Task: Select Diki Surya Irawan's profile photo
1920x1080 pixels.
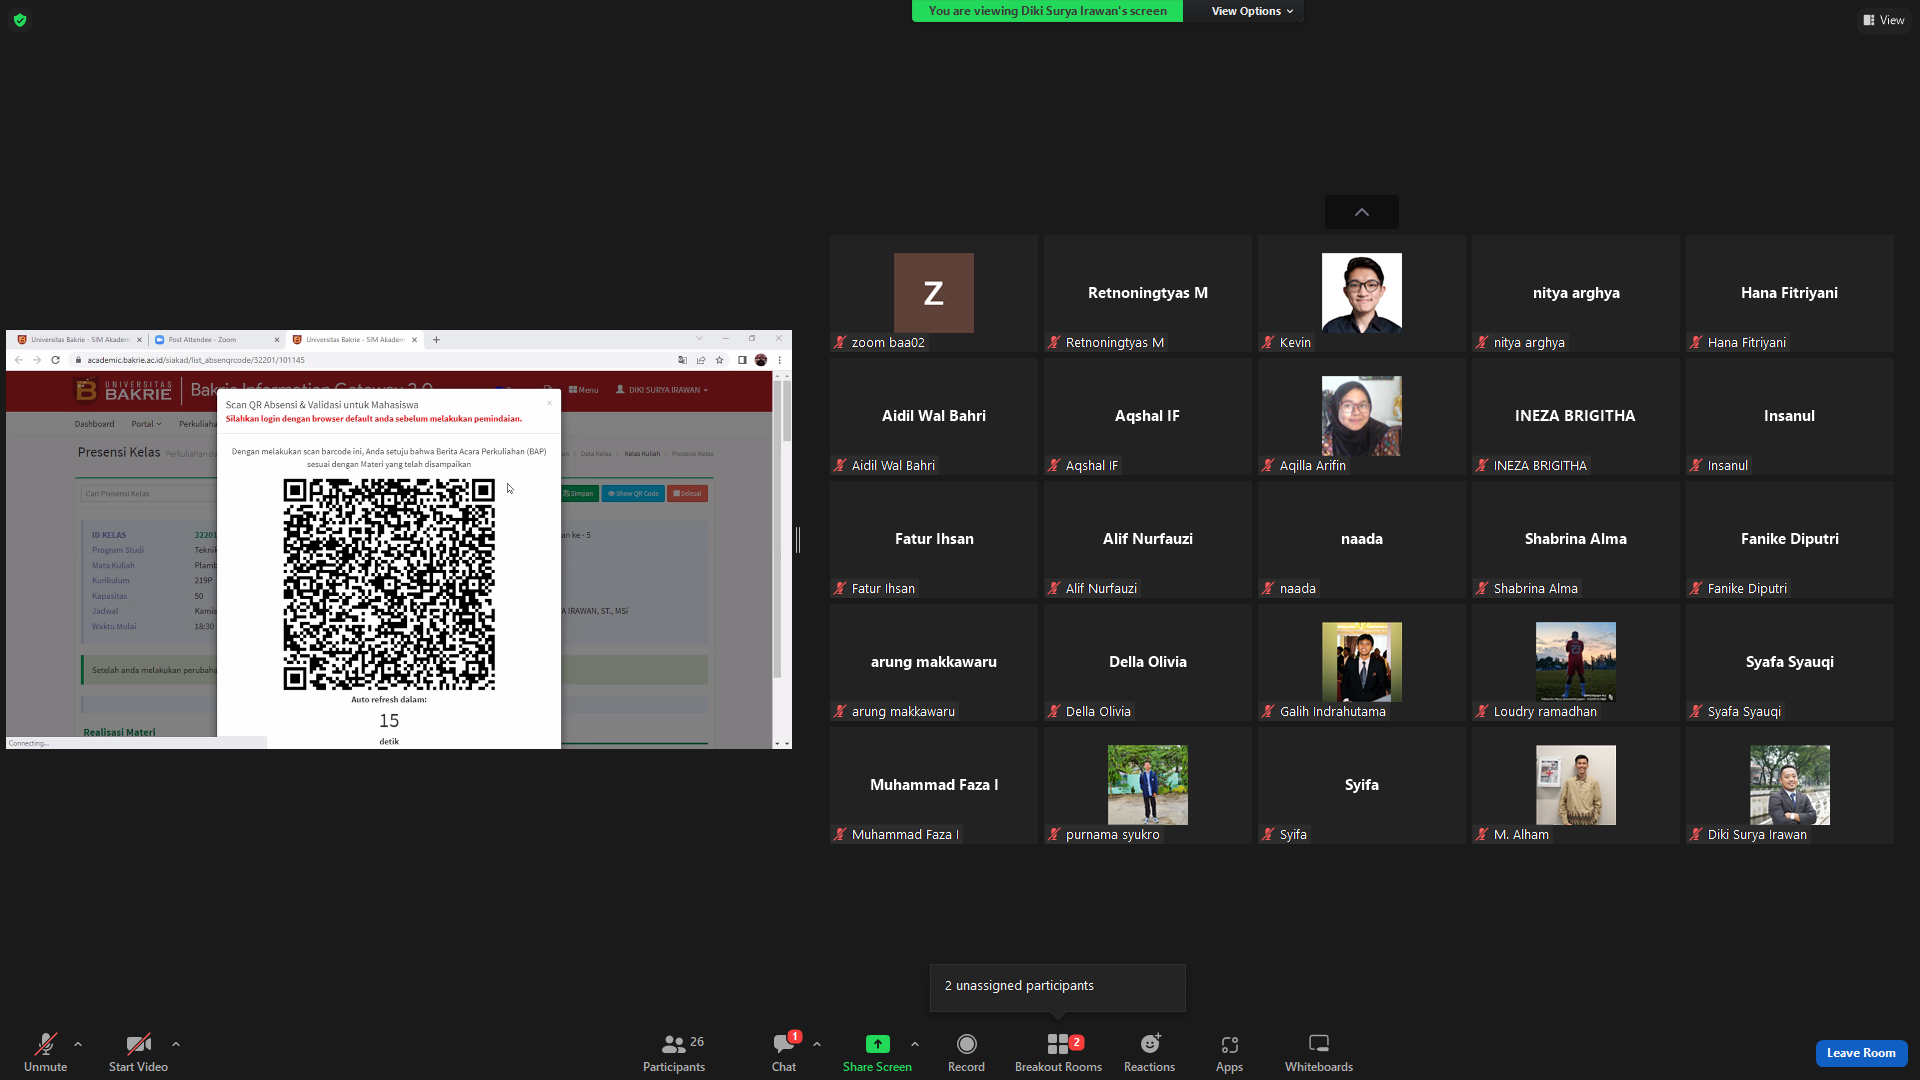Action: (1789, 784)
